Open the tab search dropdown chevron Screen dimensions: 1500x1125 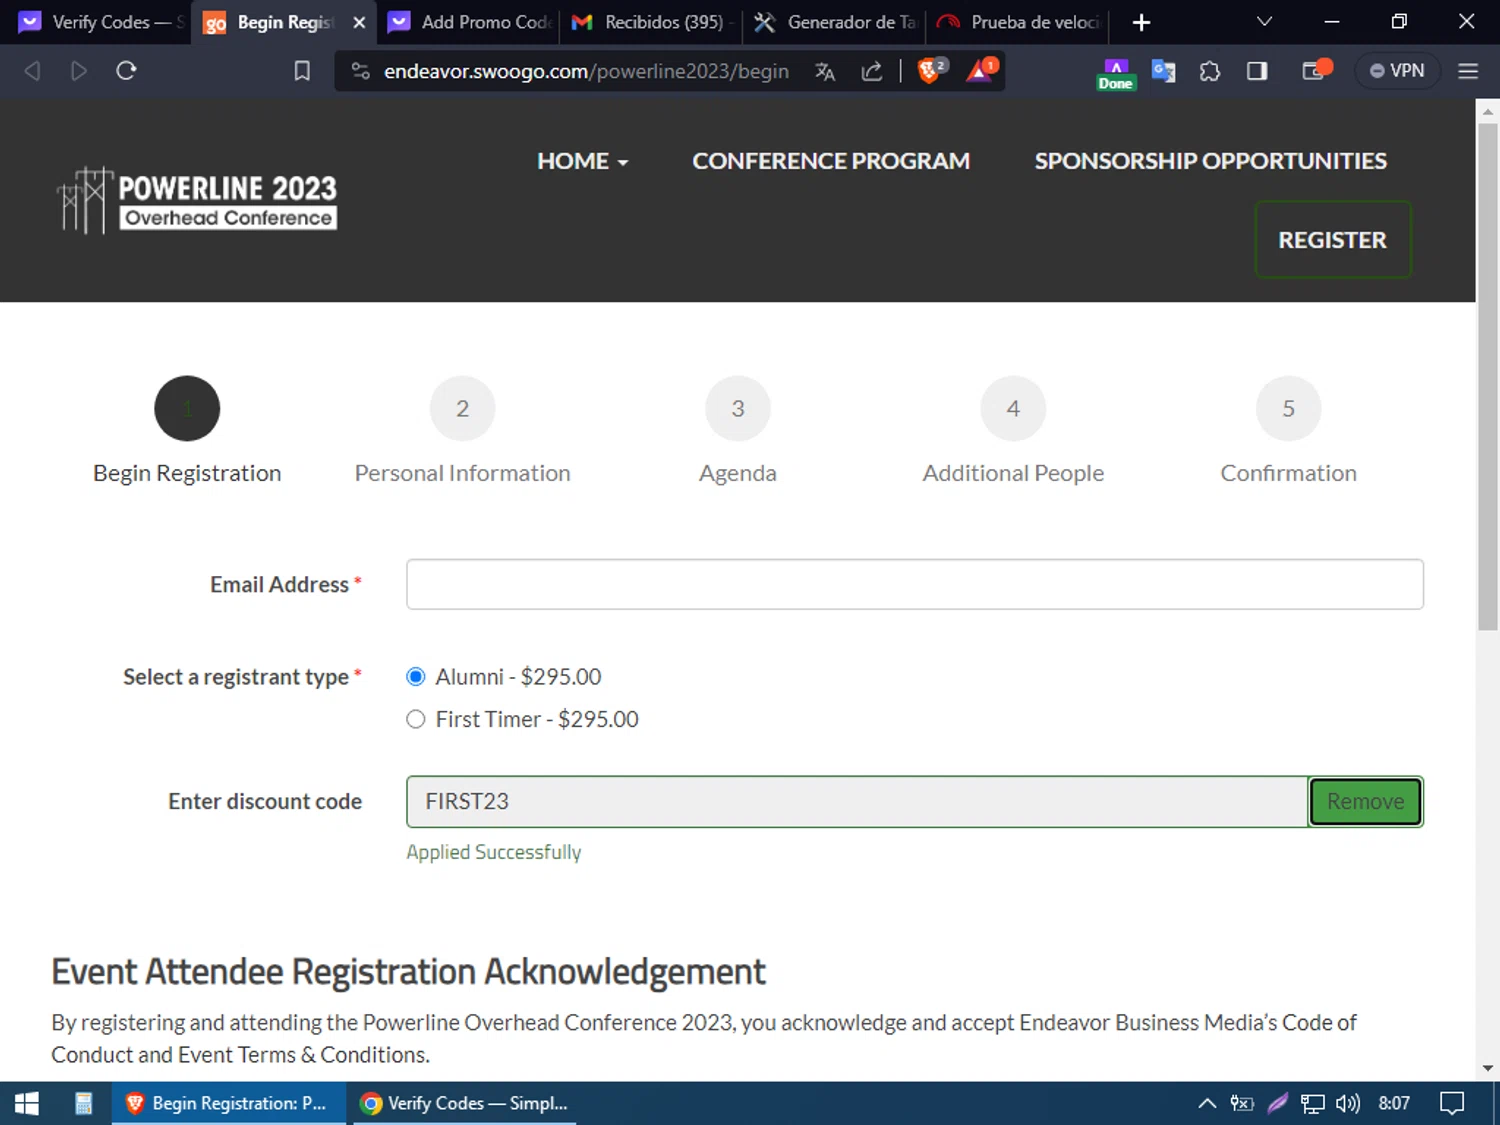coord(1264,22)
